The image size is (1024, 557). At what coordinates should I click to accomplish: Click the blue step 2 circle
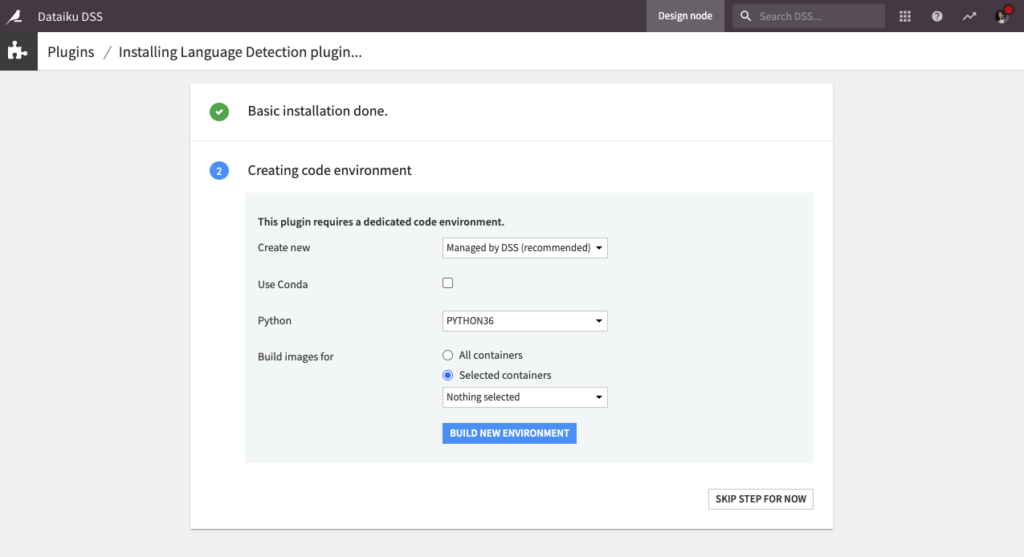219,171
